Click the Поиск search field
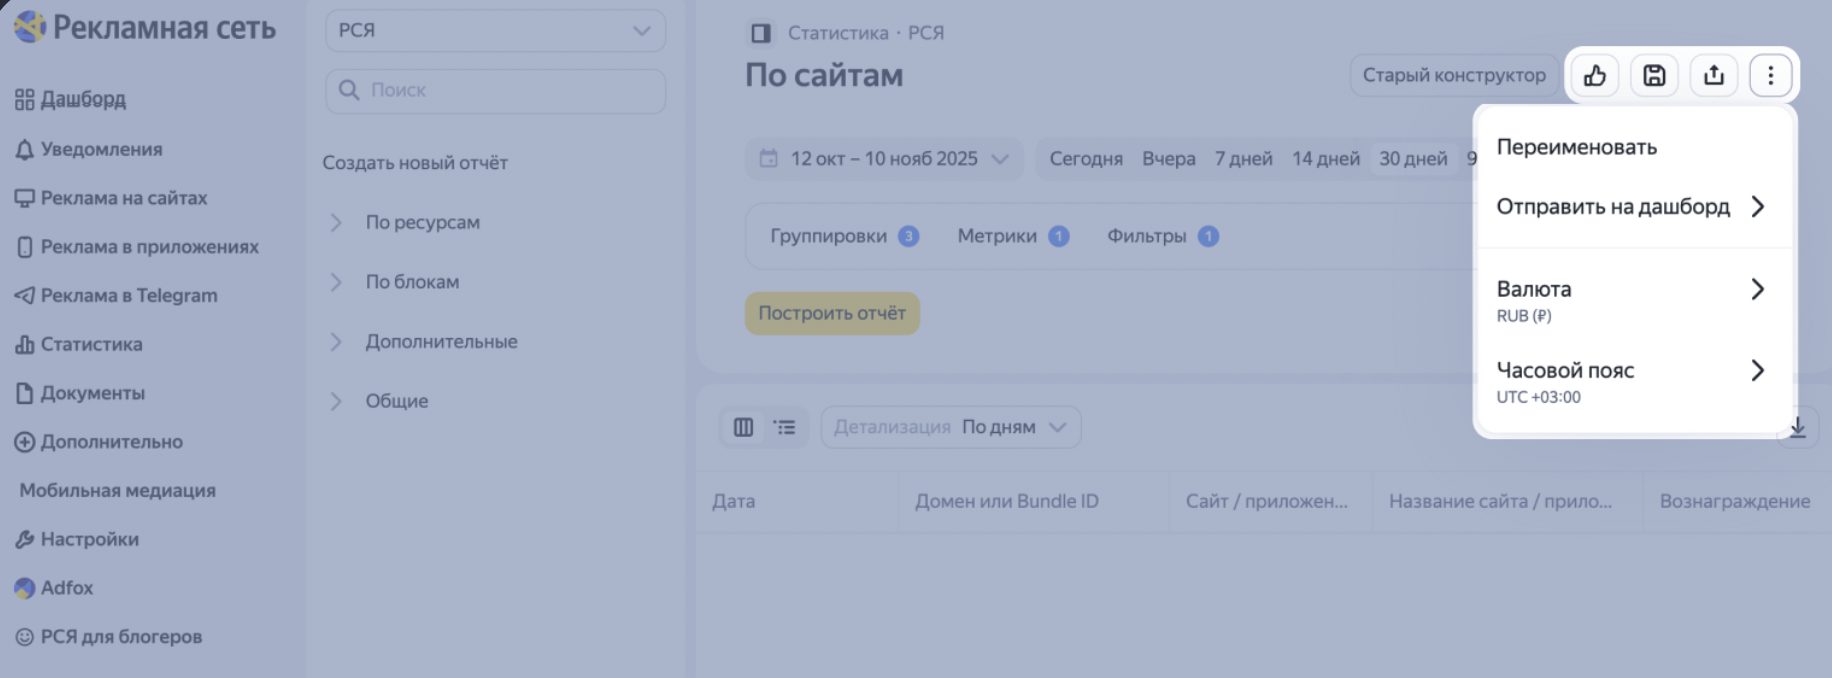This screenshot has height=678, width=1832. 495,90
